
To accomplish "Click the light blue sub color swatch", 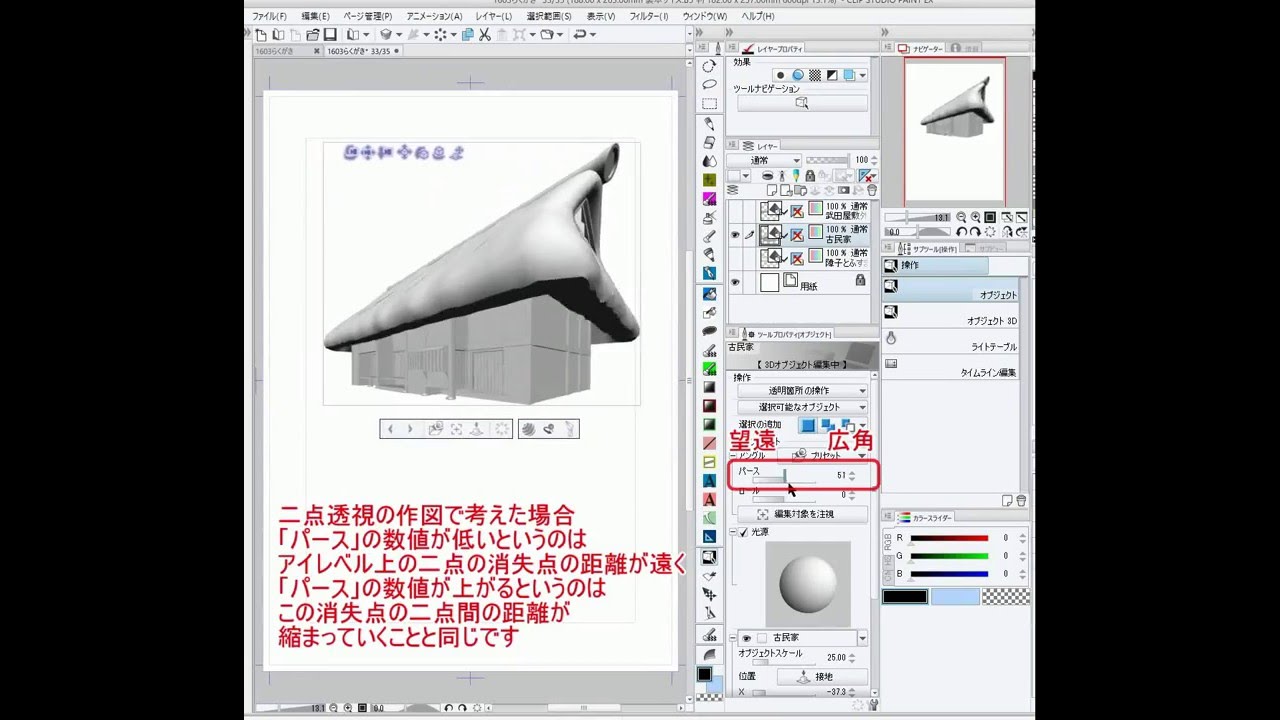I will [955, 596].
